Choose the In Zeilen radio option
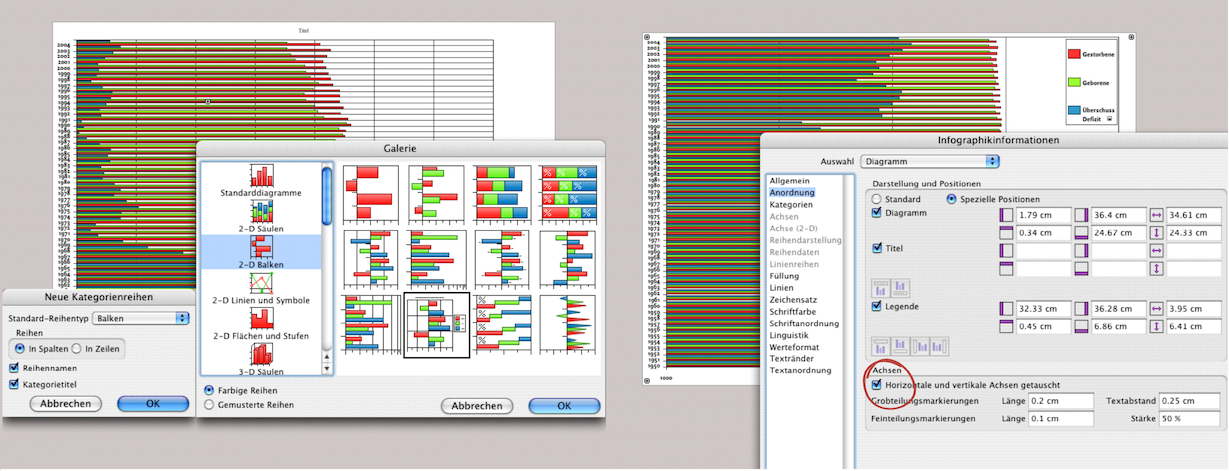 click(x=78, y=347)
